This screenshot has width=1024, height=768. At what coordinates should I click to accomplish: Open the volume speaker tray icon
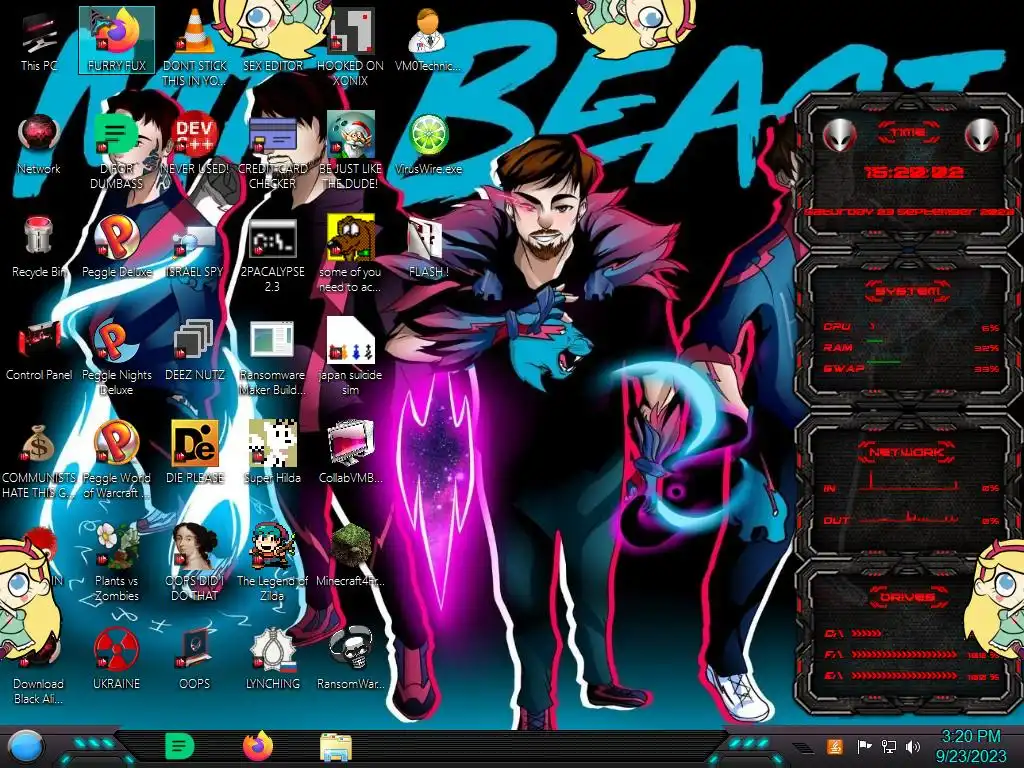click(913, 746)
